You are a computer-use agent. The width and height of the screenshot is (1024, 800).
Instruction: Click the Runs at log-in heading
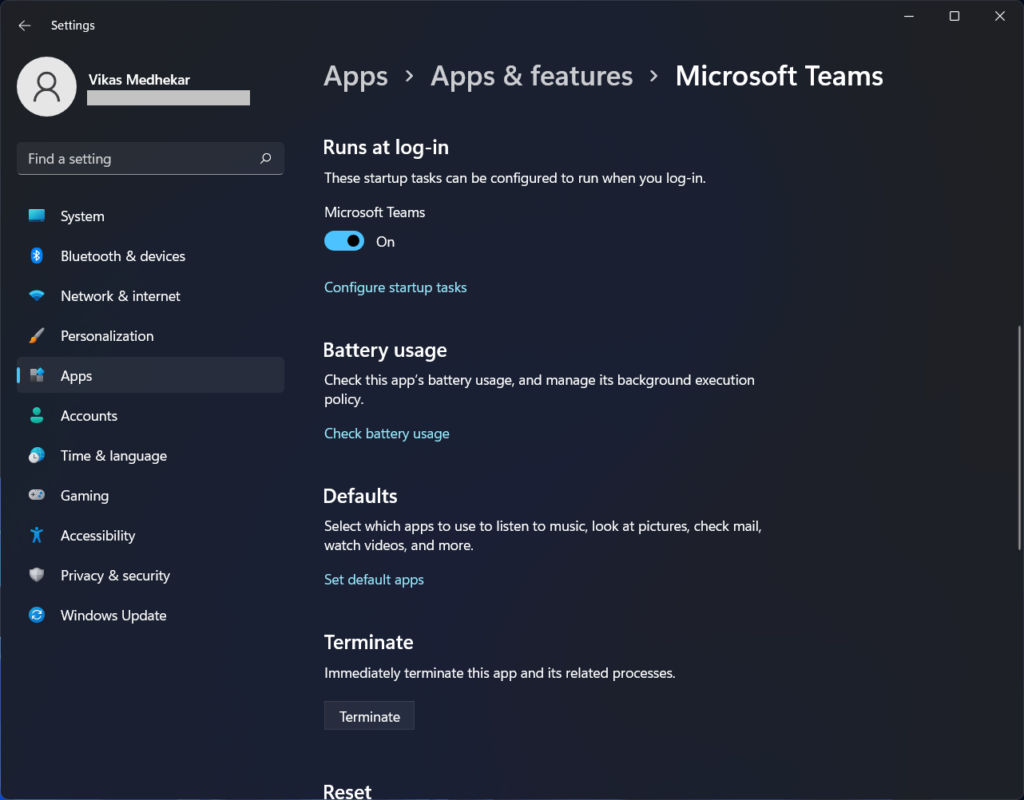click(x=386, y=148)
